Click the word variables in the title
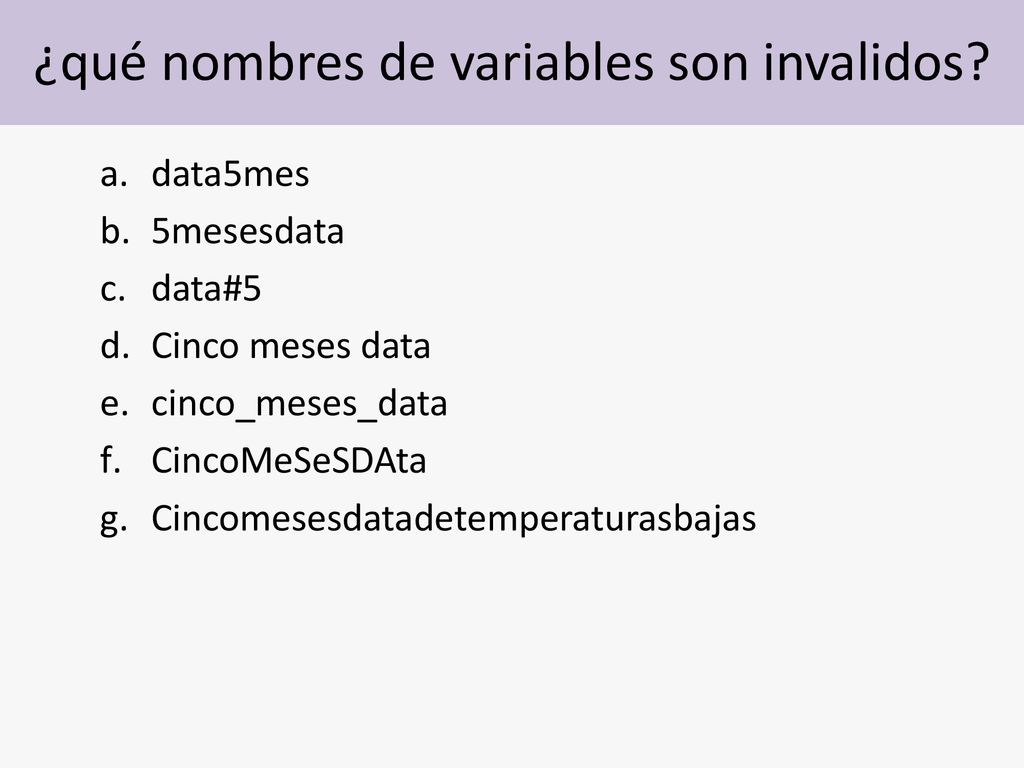The height and width of the screenshot is (768, 1024). [x=552, y=62]
